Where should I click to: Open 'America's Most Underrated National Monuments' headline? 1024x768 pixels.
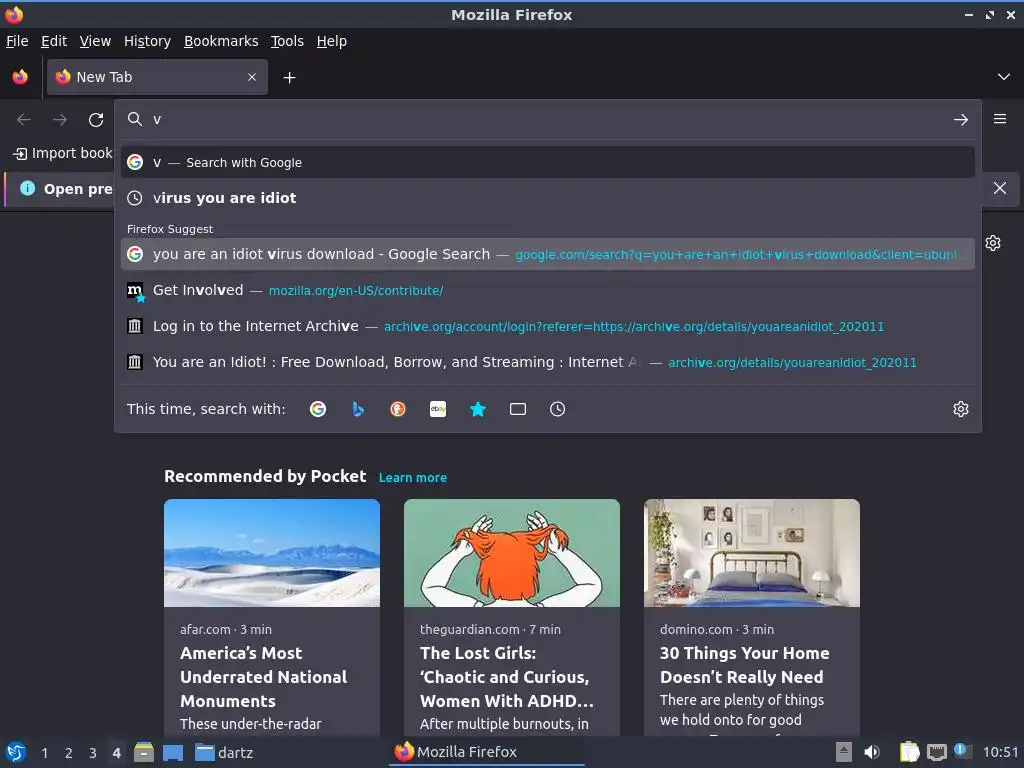point(264,677)
